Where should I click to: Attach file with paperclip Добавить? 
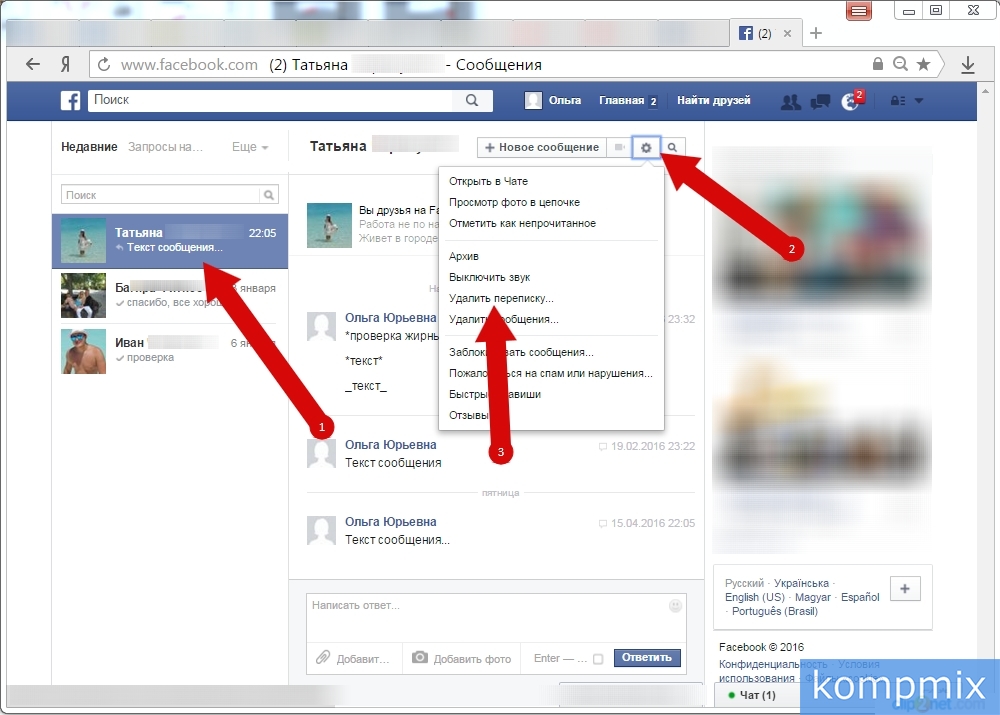coord(352,658)
